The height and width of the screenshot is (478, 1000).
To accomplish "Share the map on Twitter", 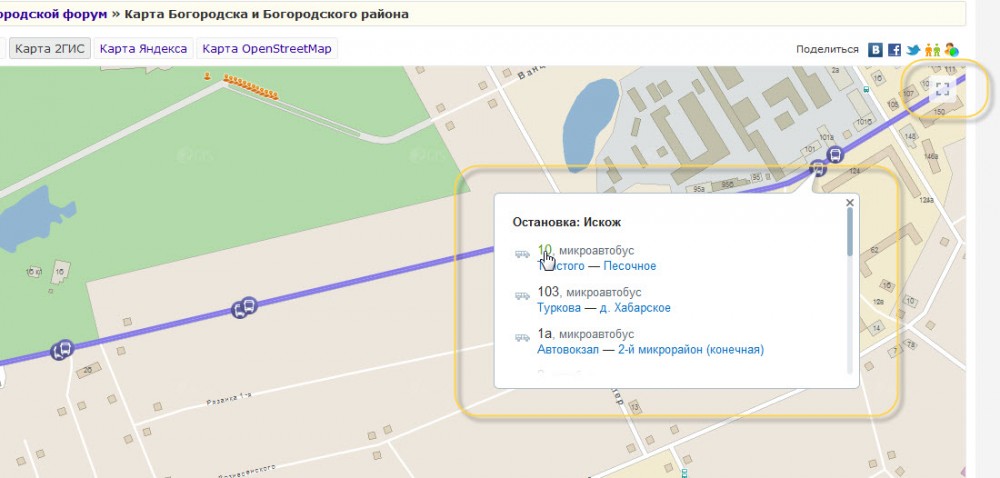I will click(913, 49).
